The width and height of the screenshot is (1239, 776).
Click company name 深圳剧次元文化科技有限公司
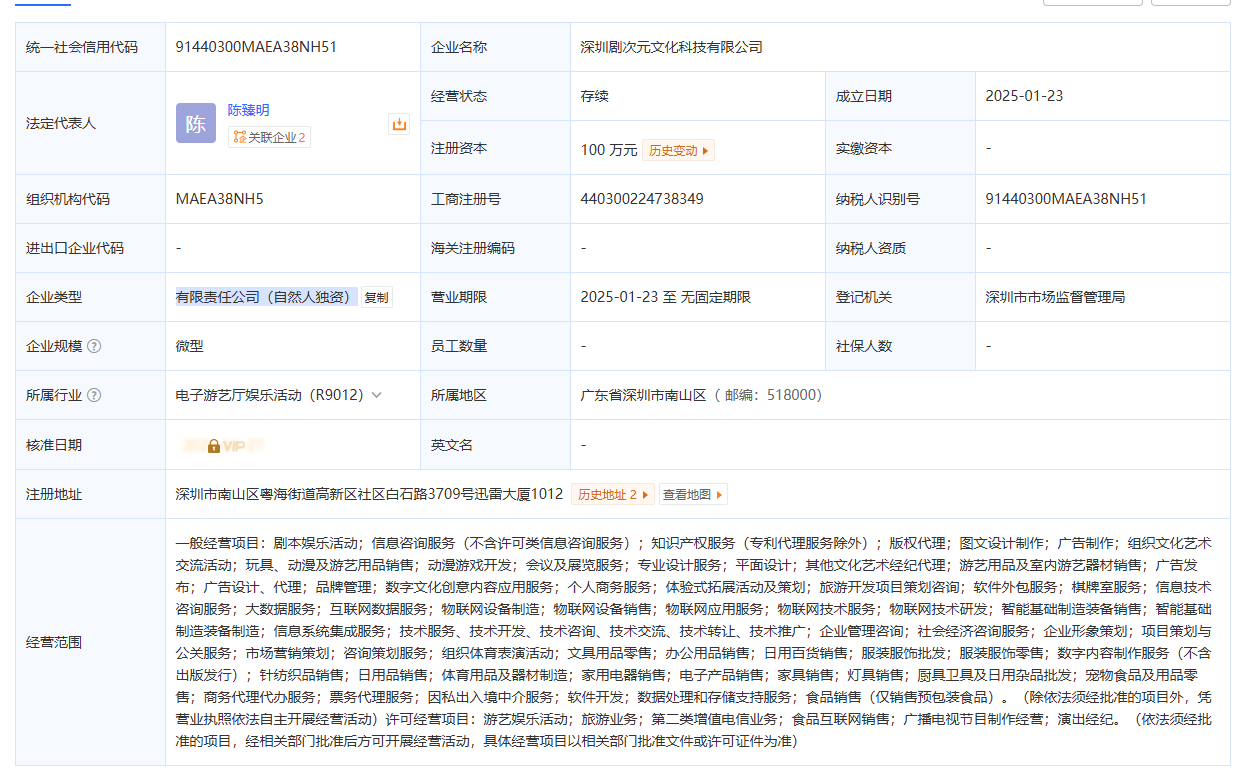point(671,47)
